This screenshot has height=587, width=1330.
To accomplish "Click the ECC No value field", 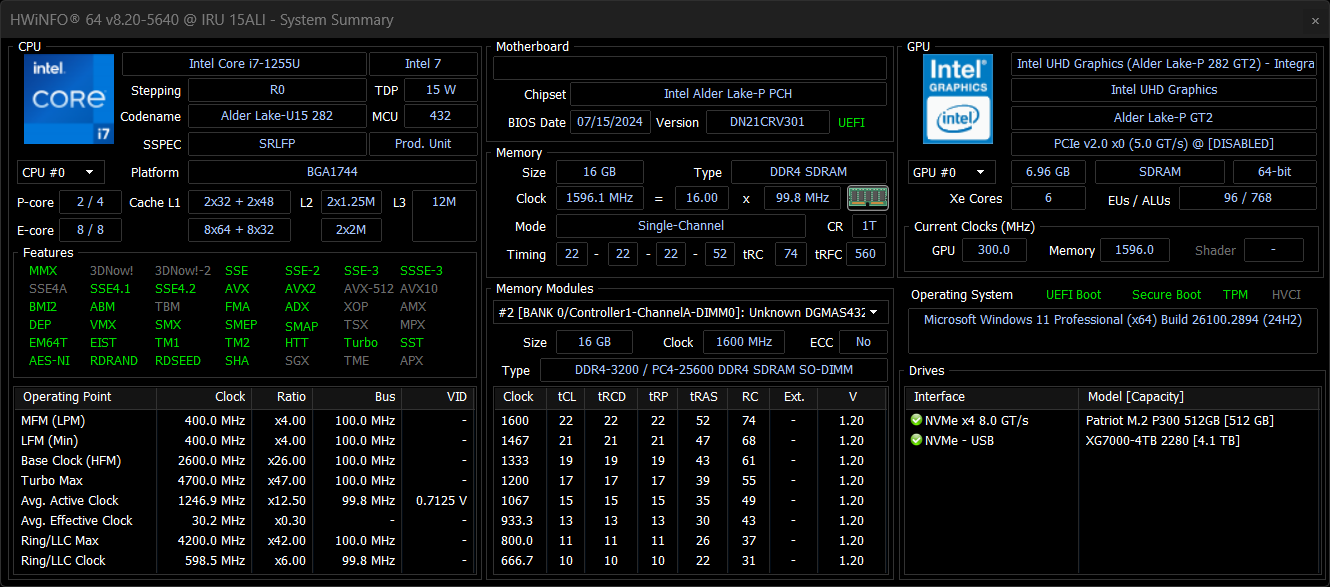I will (864, 342).
